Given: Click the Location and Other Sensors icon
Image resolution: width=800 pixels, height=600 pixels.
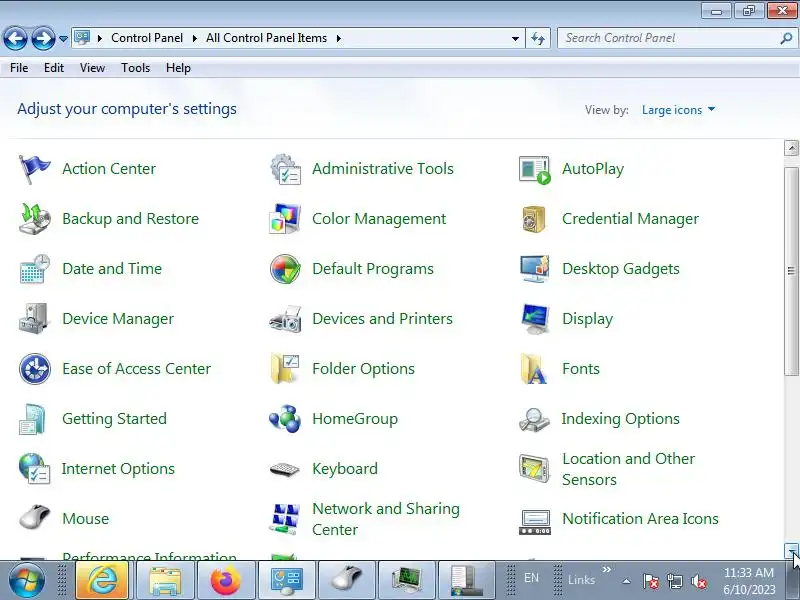Looking at the screenshot, I should tap(535, 469).
